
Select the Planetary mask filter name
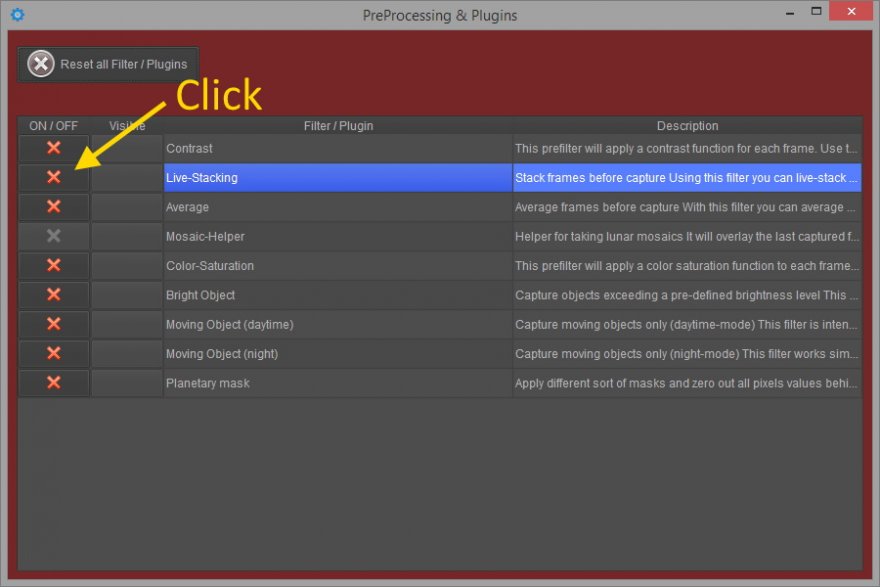click(x=208, y=383)
